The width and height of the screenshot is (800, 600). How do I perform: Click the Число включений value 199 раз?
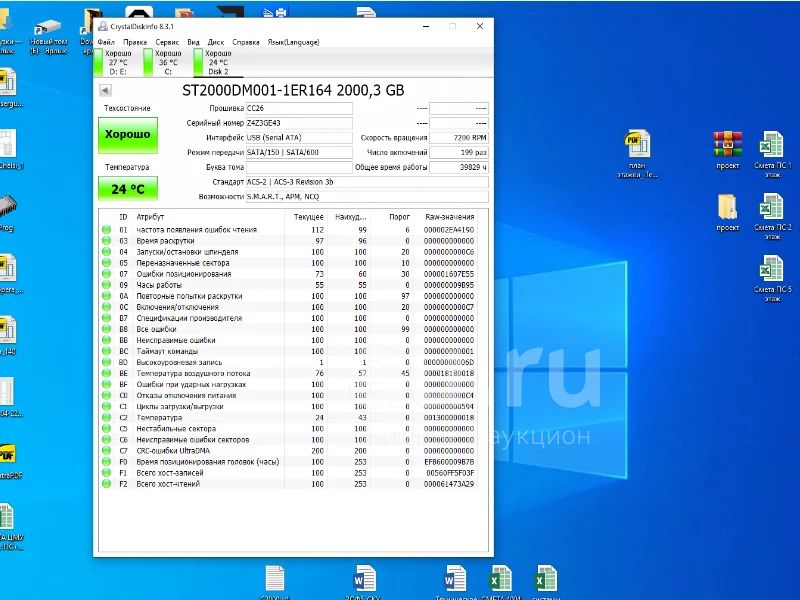click(459, 153)
